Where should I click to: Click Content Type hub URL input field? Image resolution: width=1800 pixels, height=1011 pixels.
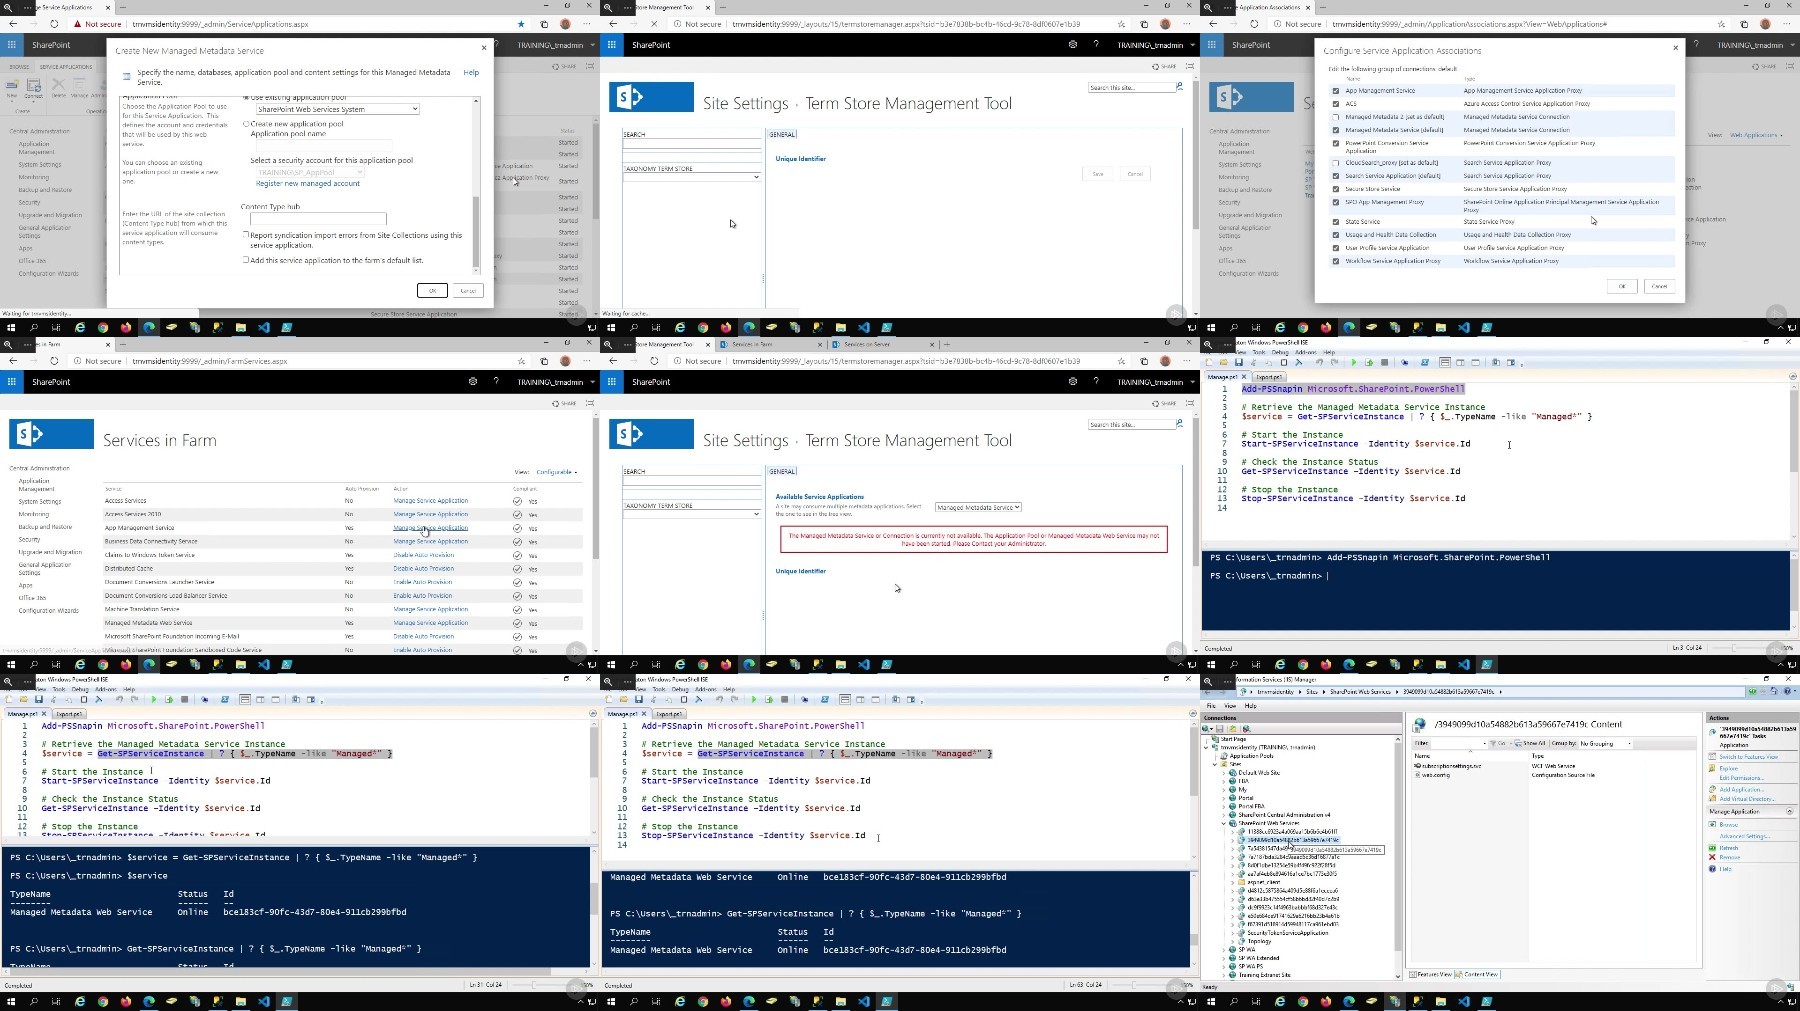coord(318,218)
